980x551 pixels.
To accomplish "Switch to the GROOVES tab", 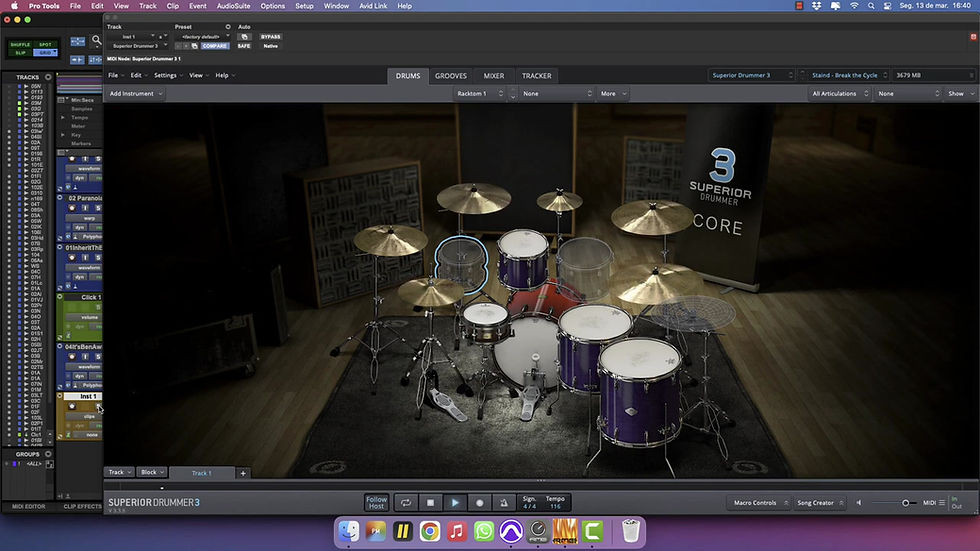I will click(451, 76).
